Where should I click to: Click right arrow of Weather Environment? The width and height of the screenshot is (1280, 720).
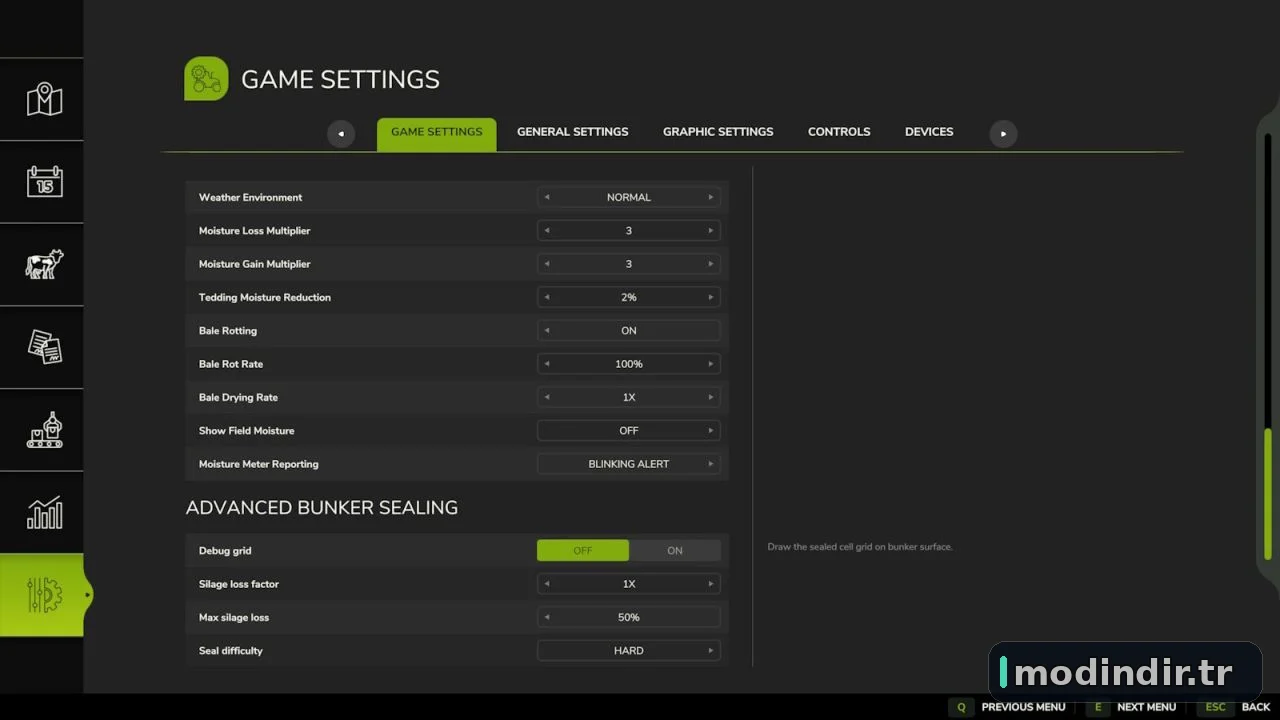[x=711, y=197]
